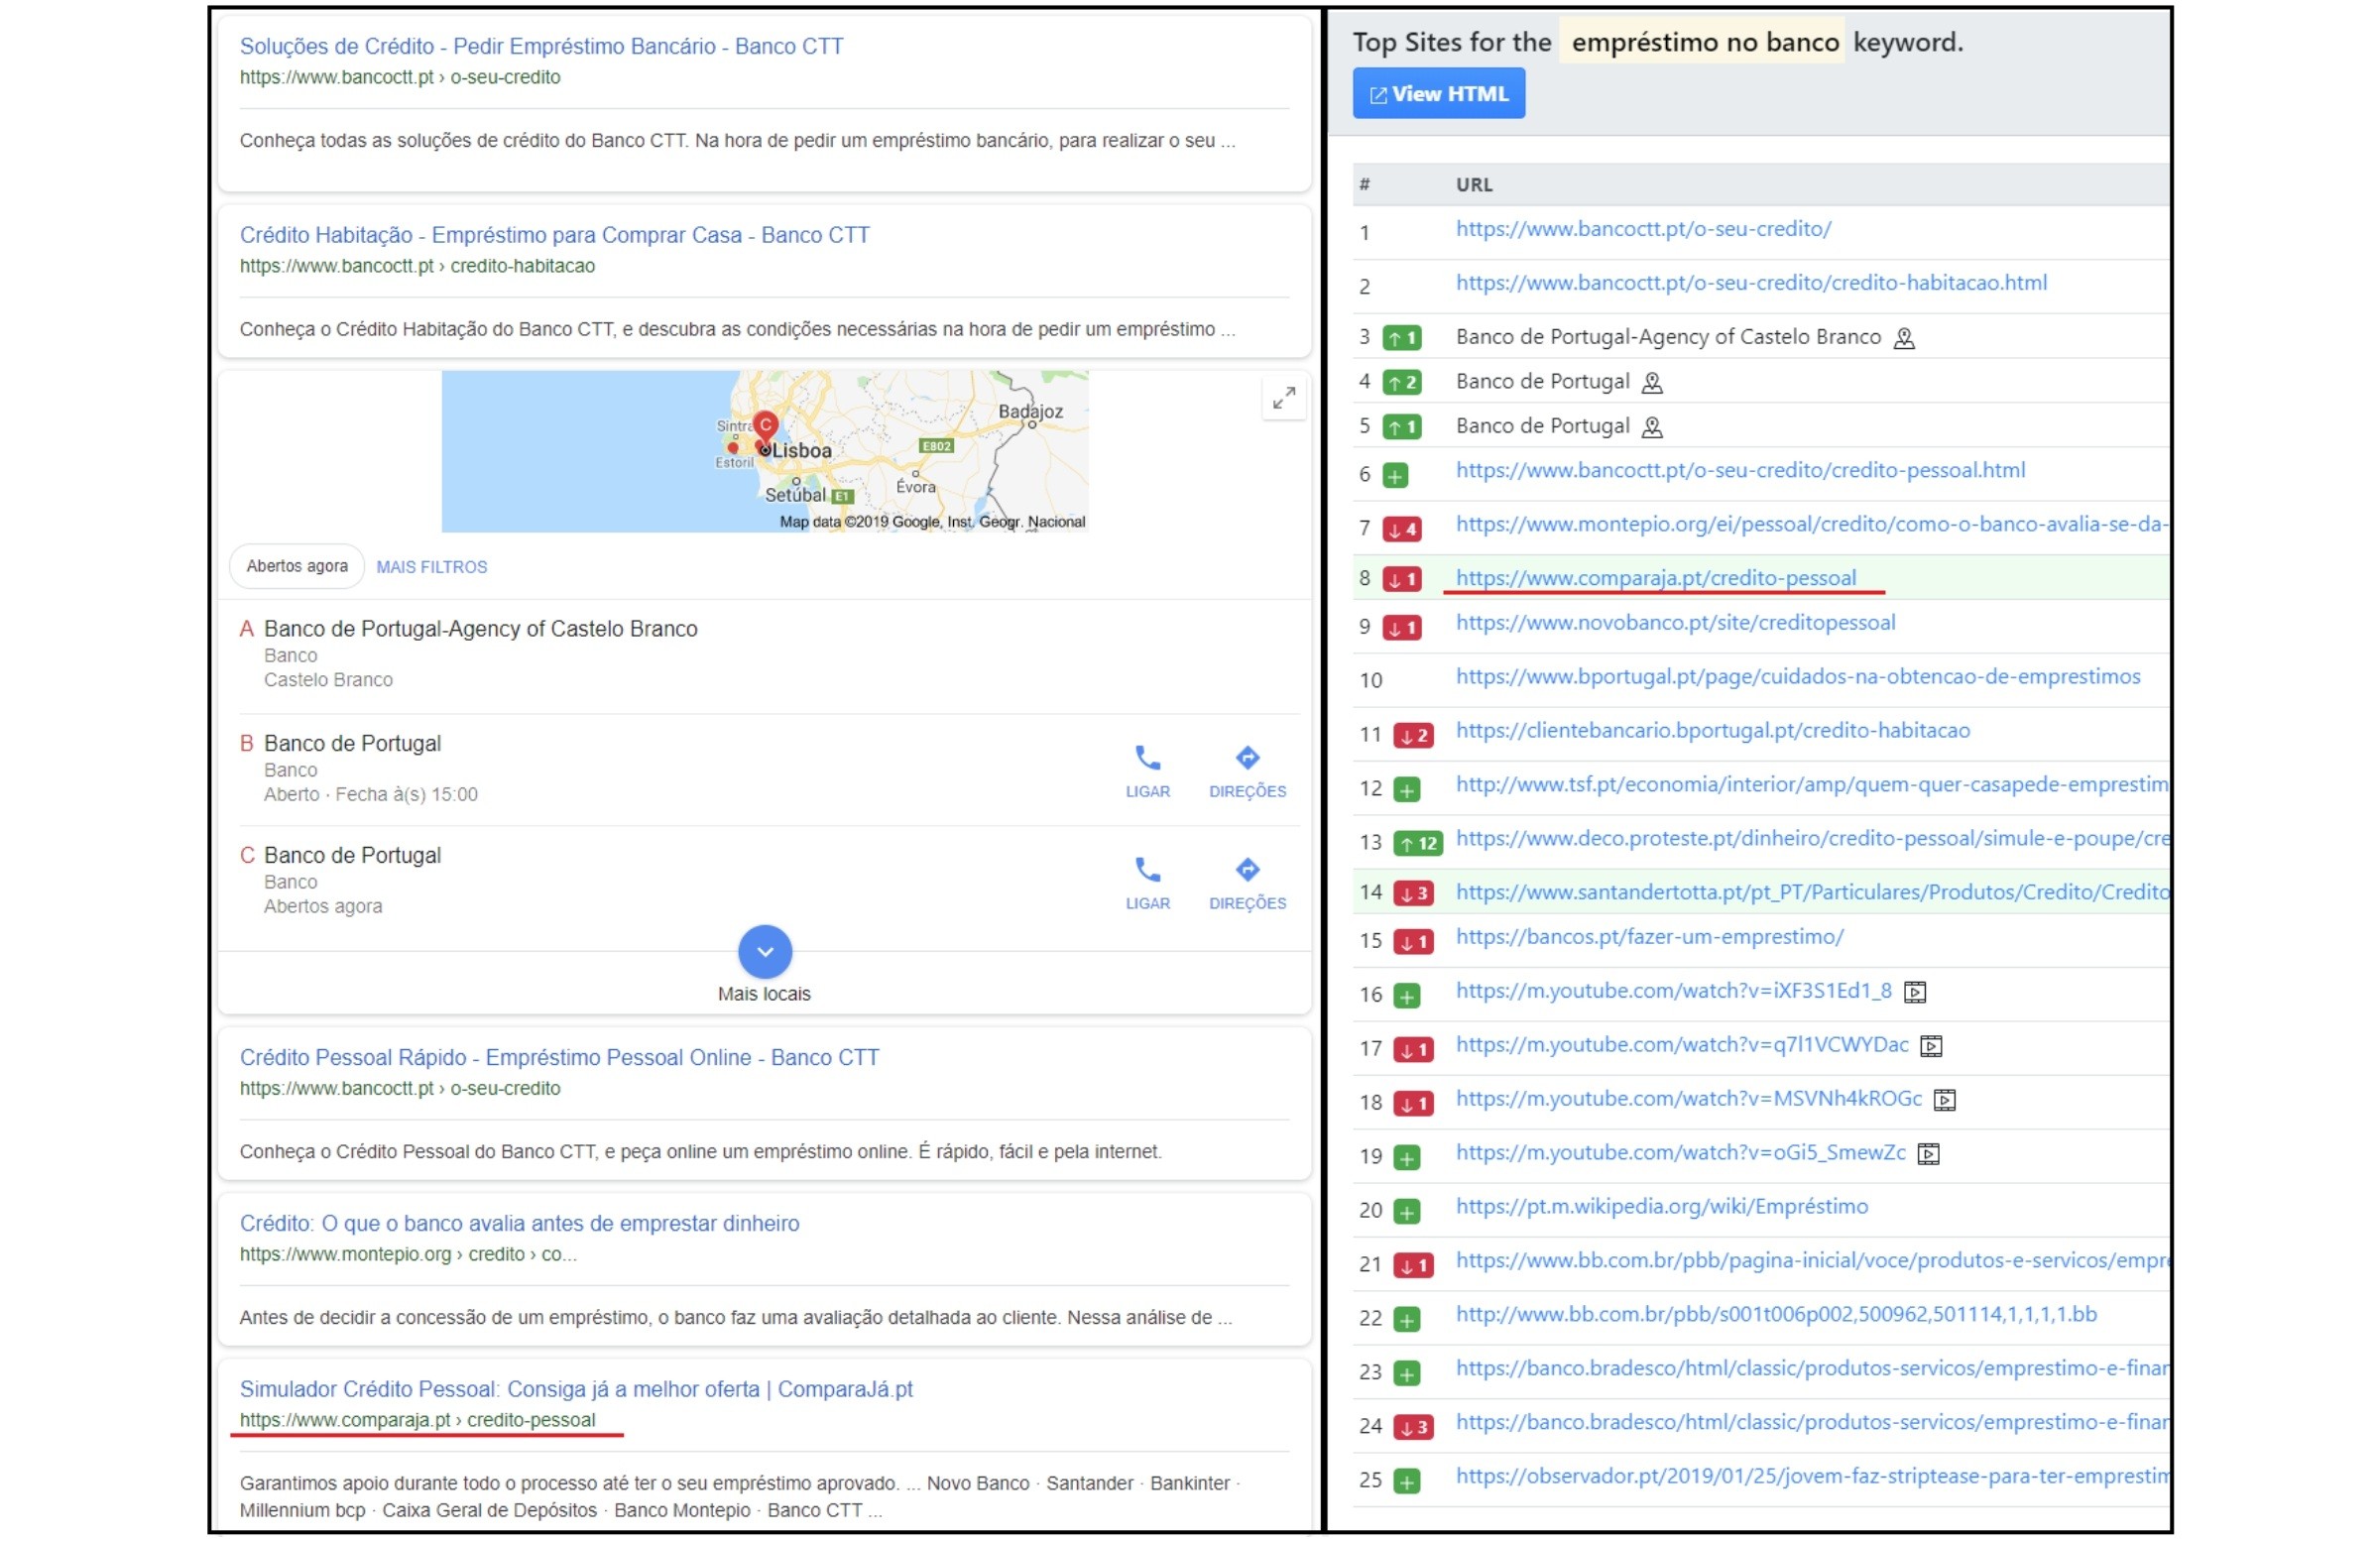Open the rank 6 credito-pessoal.html URL
The image size is (2380, 1541).
pyautogui.click(x=1740, y=471)
